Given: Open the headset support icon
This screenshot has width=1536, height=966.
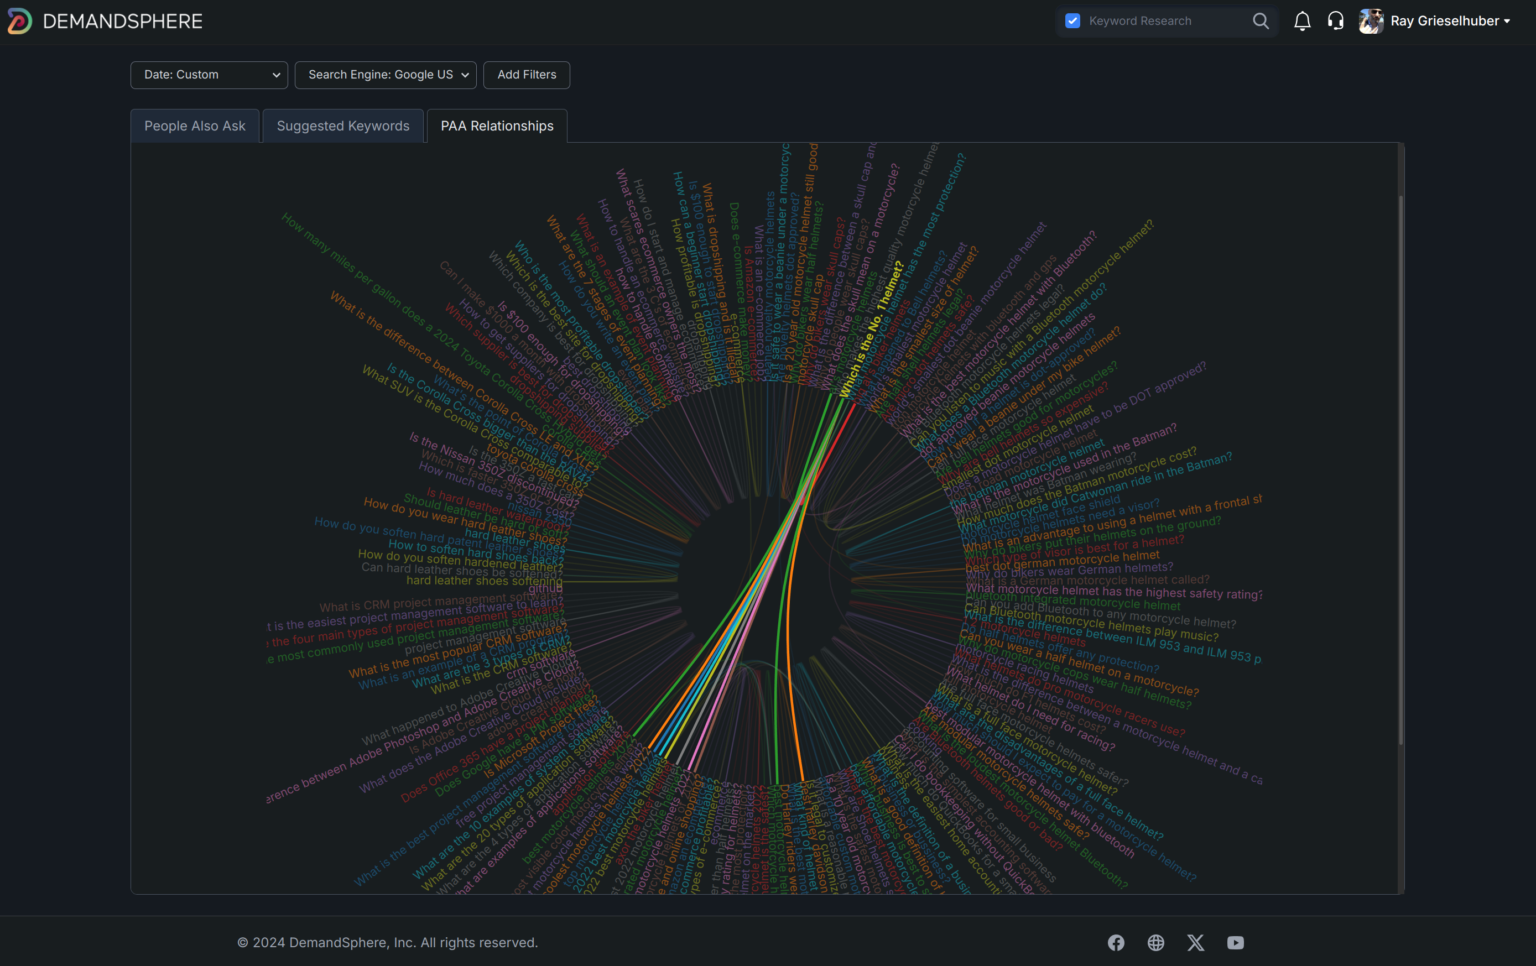Looking at the screenshot, I should coord(1335,21).
